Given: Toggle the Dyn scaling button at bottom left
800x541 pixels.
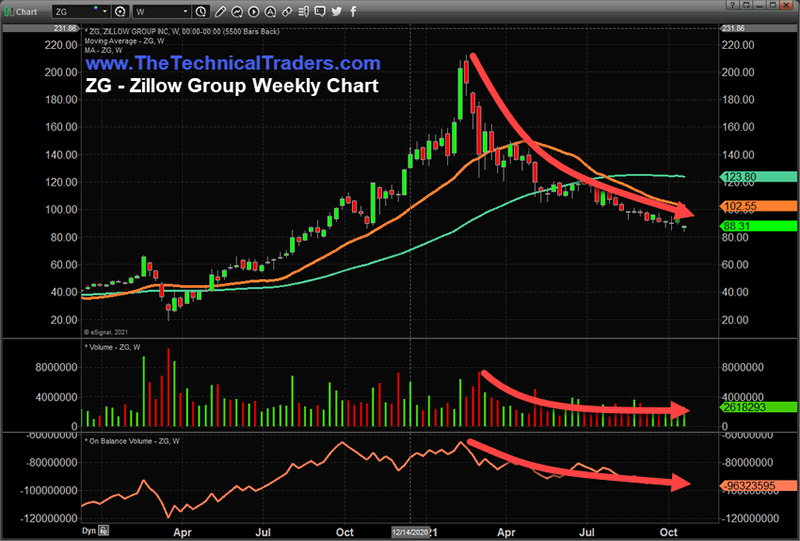Looking at the screenshot, I should point(89,531).
